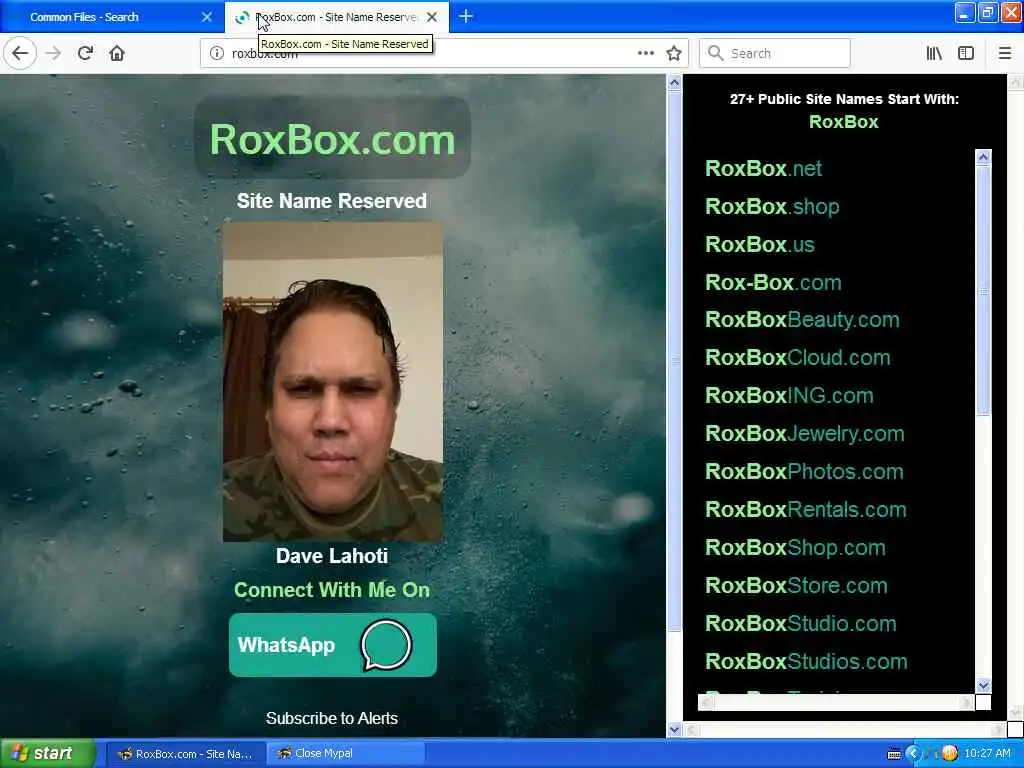Open the RoxBoxStore.com link
The height and width of the screenshot is (768, 1024).
pyautogui.click(x=796, y=585)
